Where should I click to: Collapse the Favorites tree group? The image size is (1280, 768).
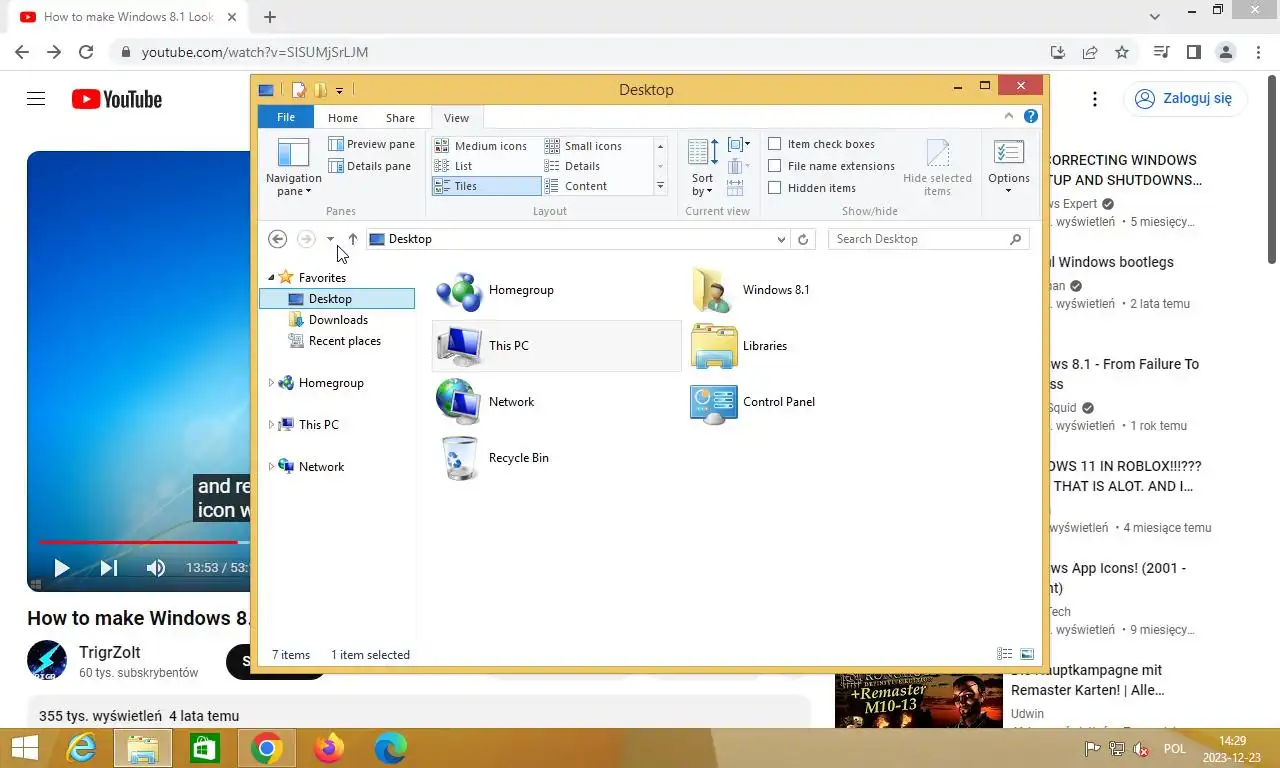271,278
